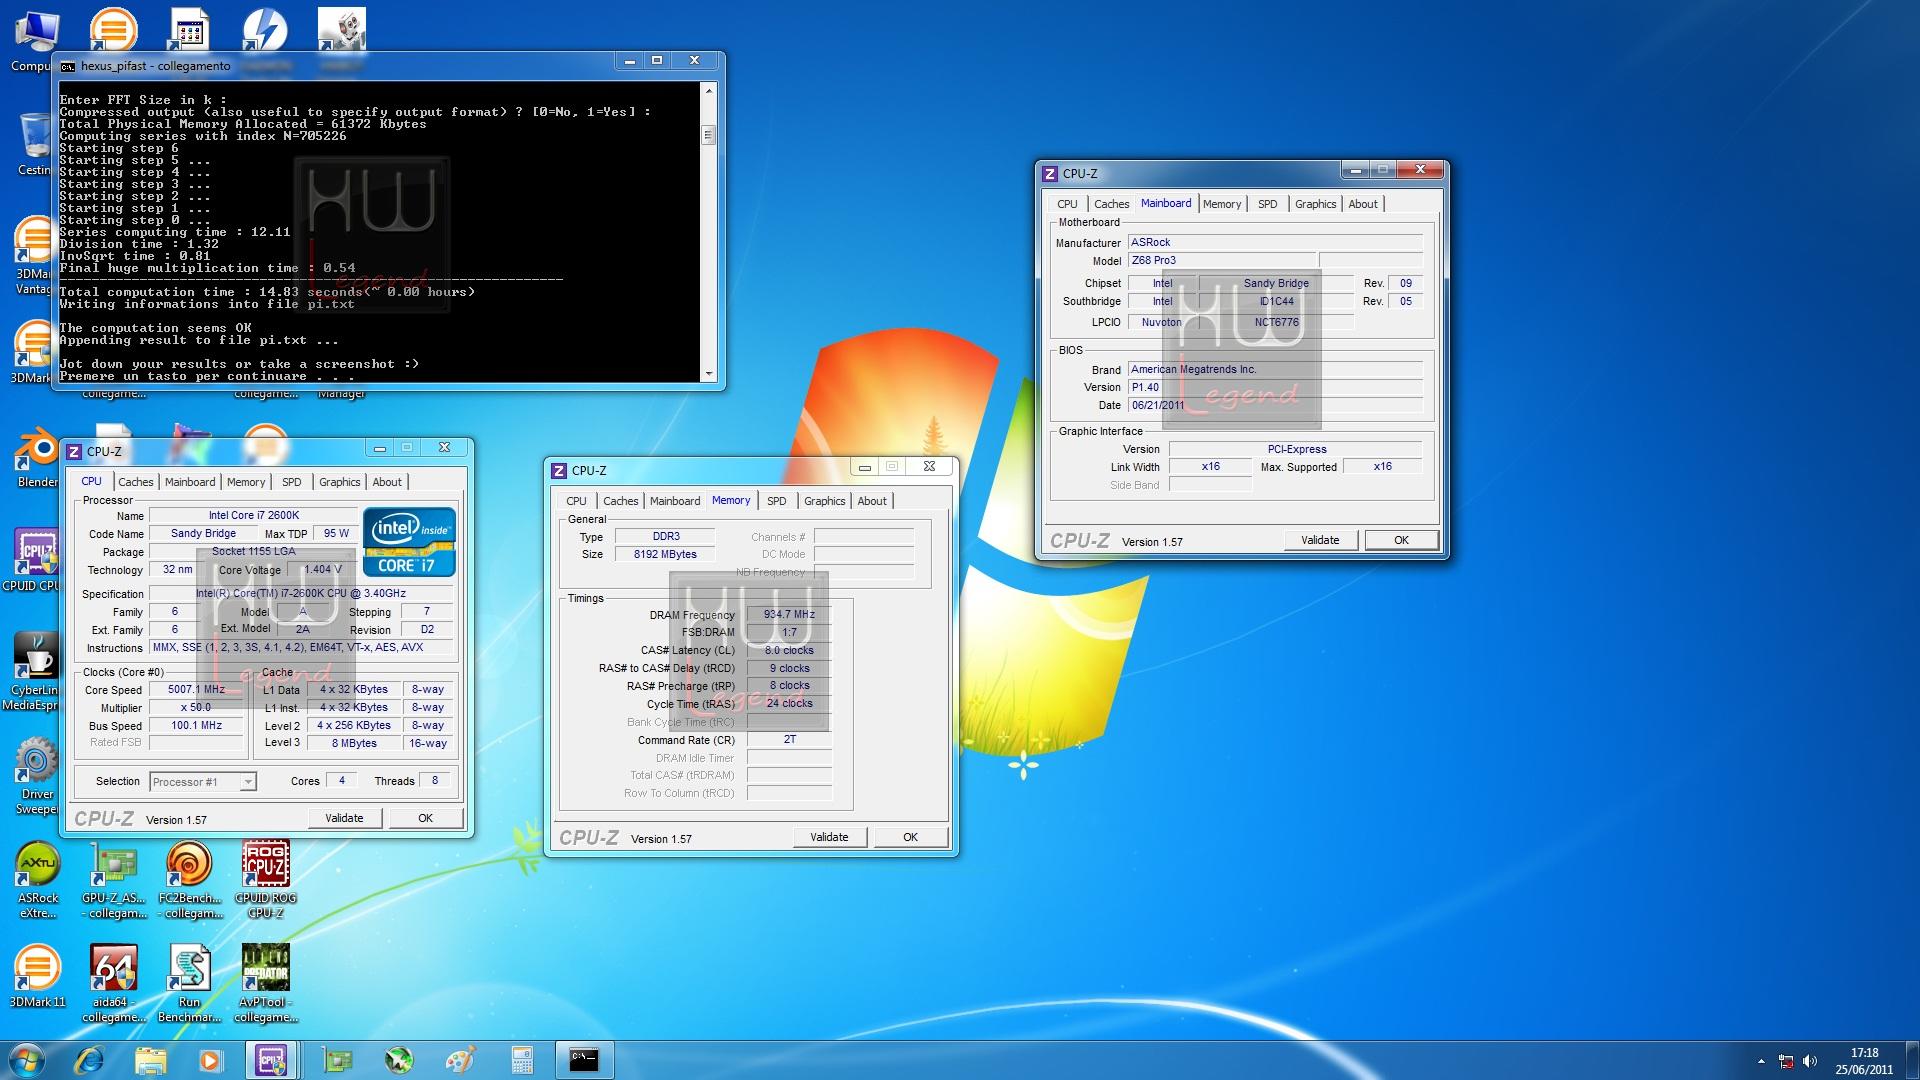Open Memory tab in CPU-Z processor window
The image size is (1920, 1080).
(x=246, y=482)
